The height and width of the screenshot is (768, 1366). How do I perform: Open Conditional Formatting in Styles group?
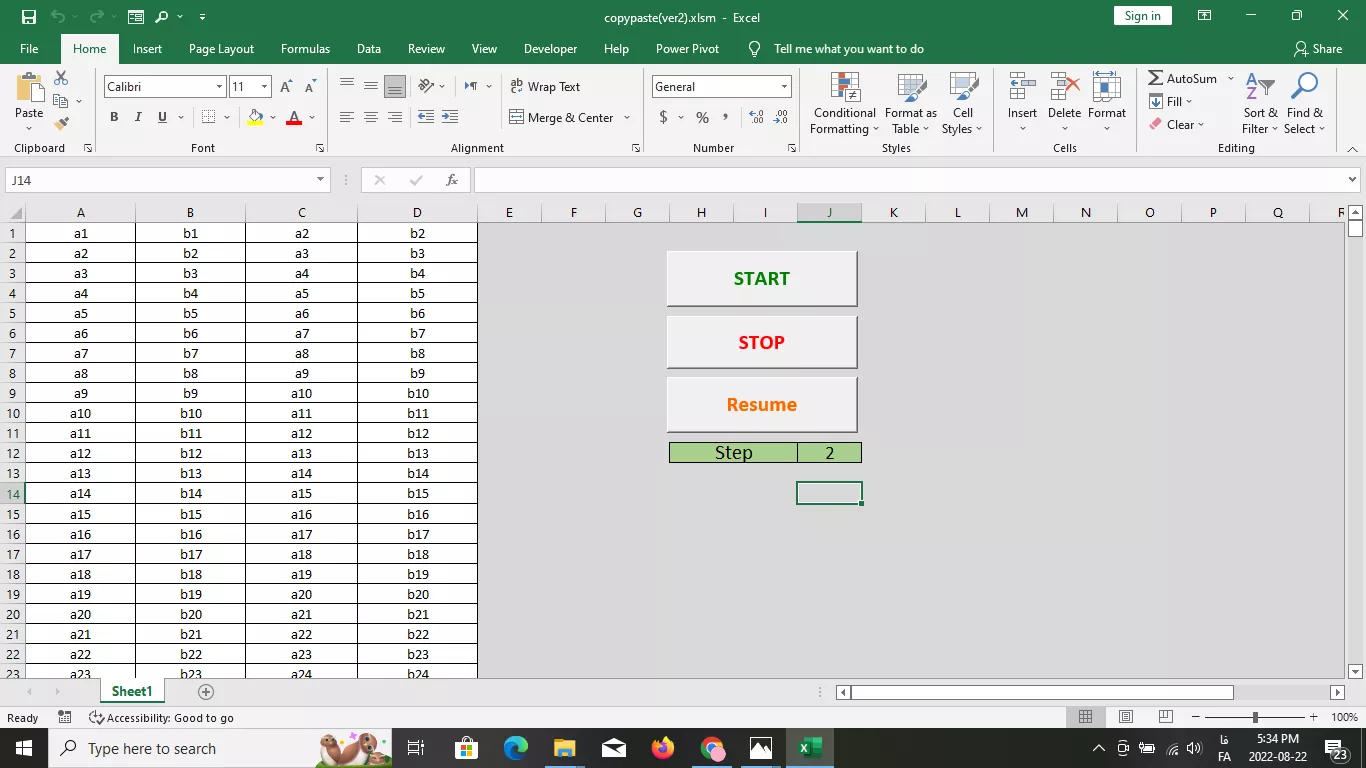[844, 103]
